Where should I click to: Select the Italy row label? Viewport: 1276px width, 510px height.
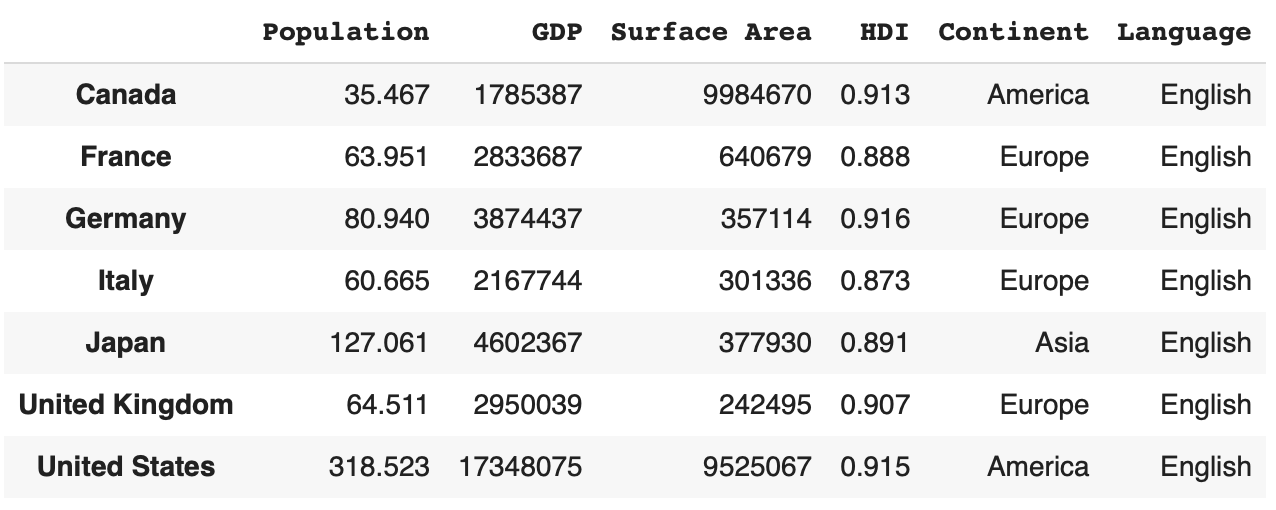click(x=126, y=281)
